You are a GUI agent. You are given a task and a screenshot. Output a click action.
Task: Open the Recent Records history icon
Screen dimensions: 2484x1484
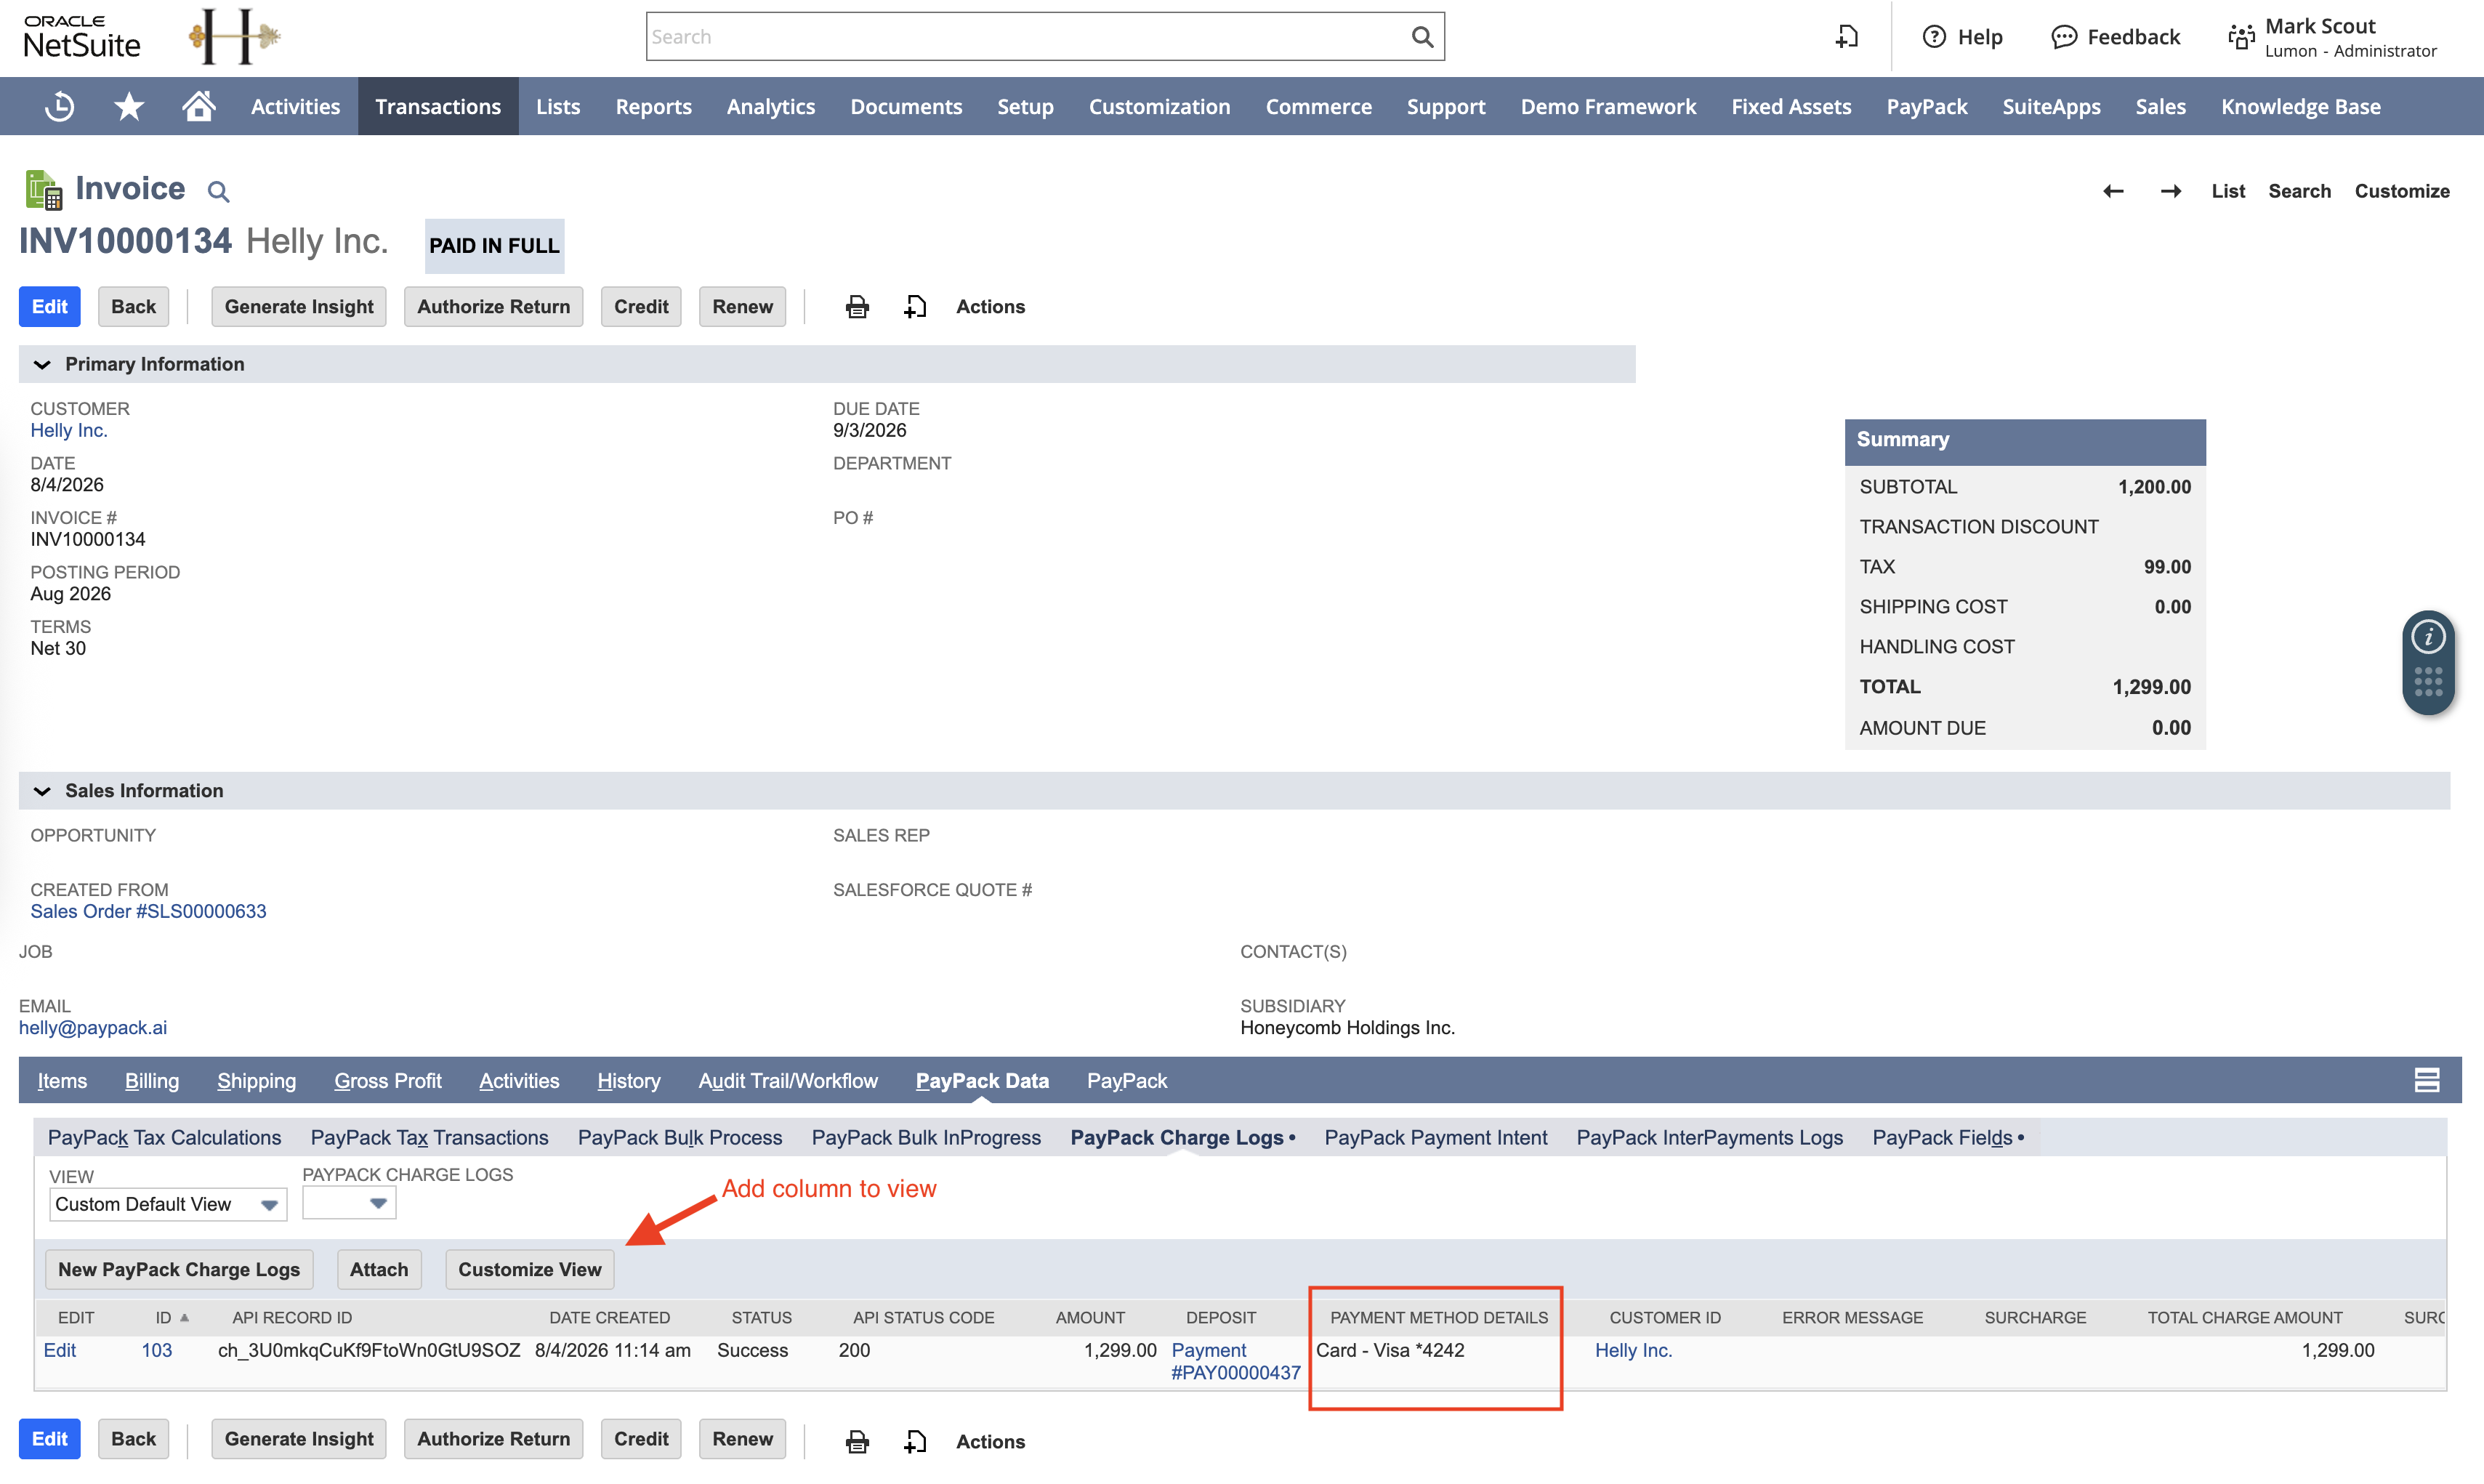59,106
